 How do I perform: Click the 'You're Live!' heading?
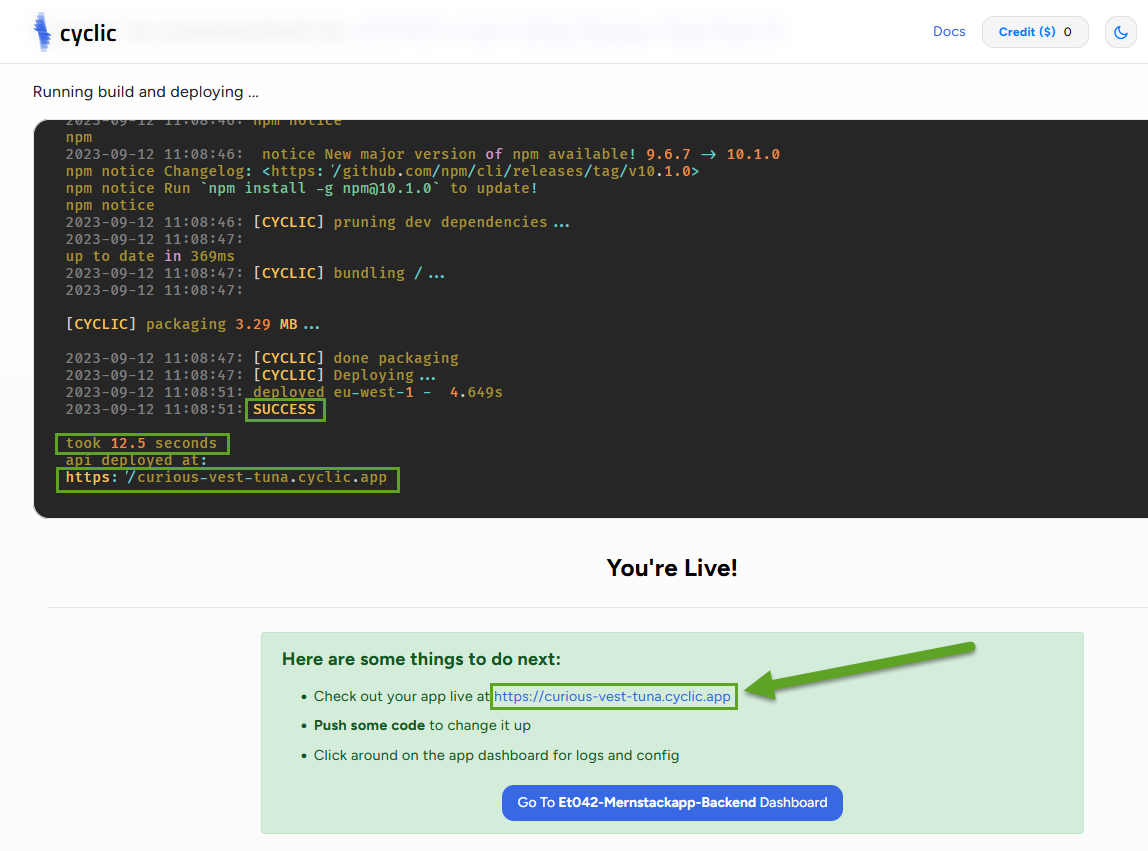pos(671,568)
